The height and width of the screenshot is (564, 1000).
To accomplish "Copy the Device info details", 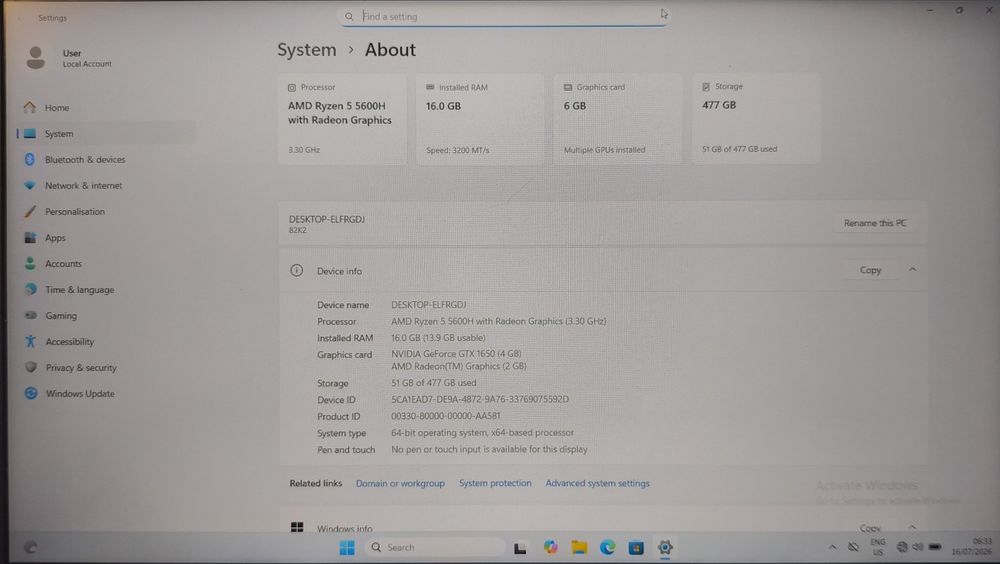I will click(x=870, y=270).
